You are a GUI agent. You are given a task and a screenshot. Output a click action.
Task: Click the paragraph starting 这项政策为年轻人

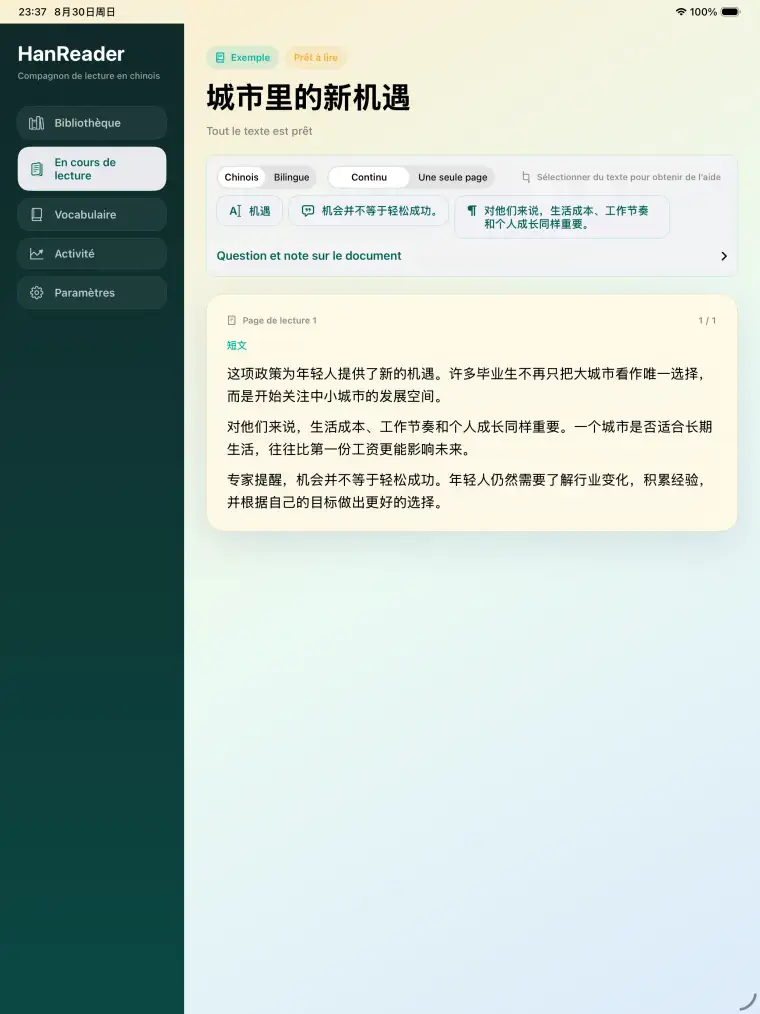click(x=467, y=385)
